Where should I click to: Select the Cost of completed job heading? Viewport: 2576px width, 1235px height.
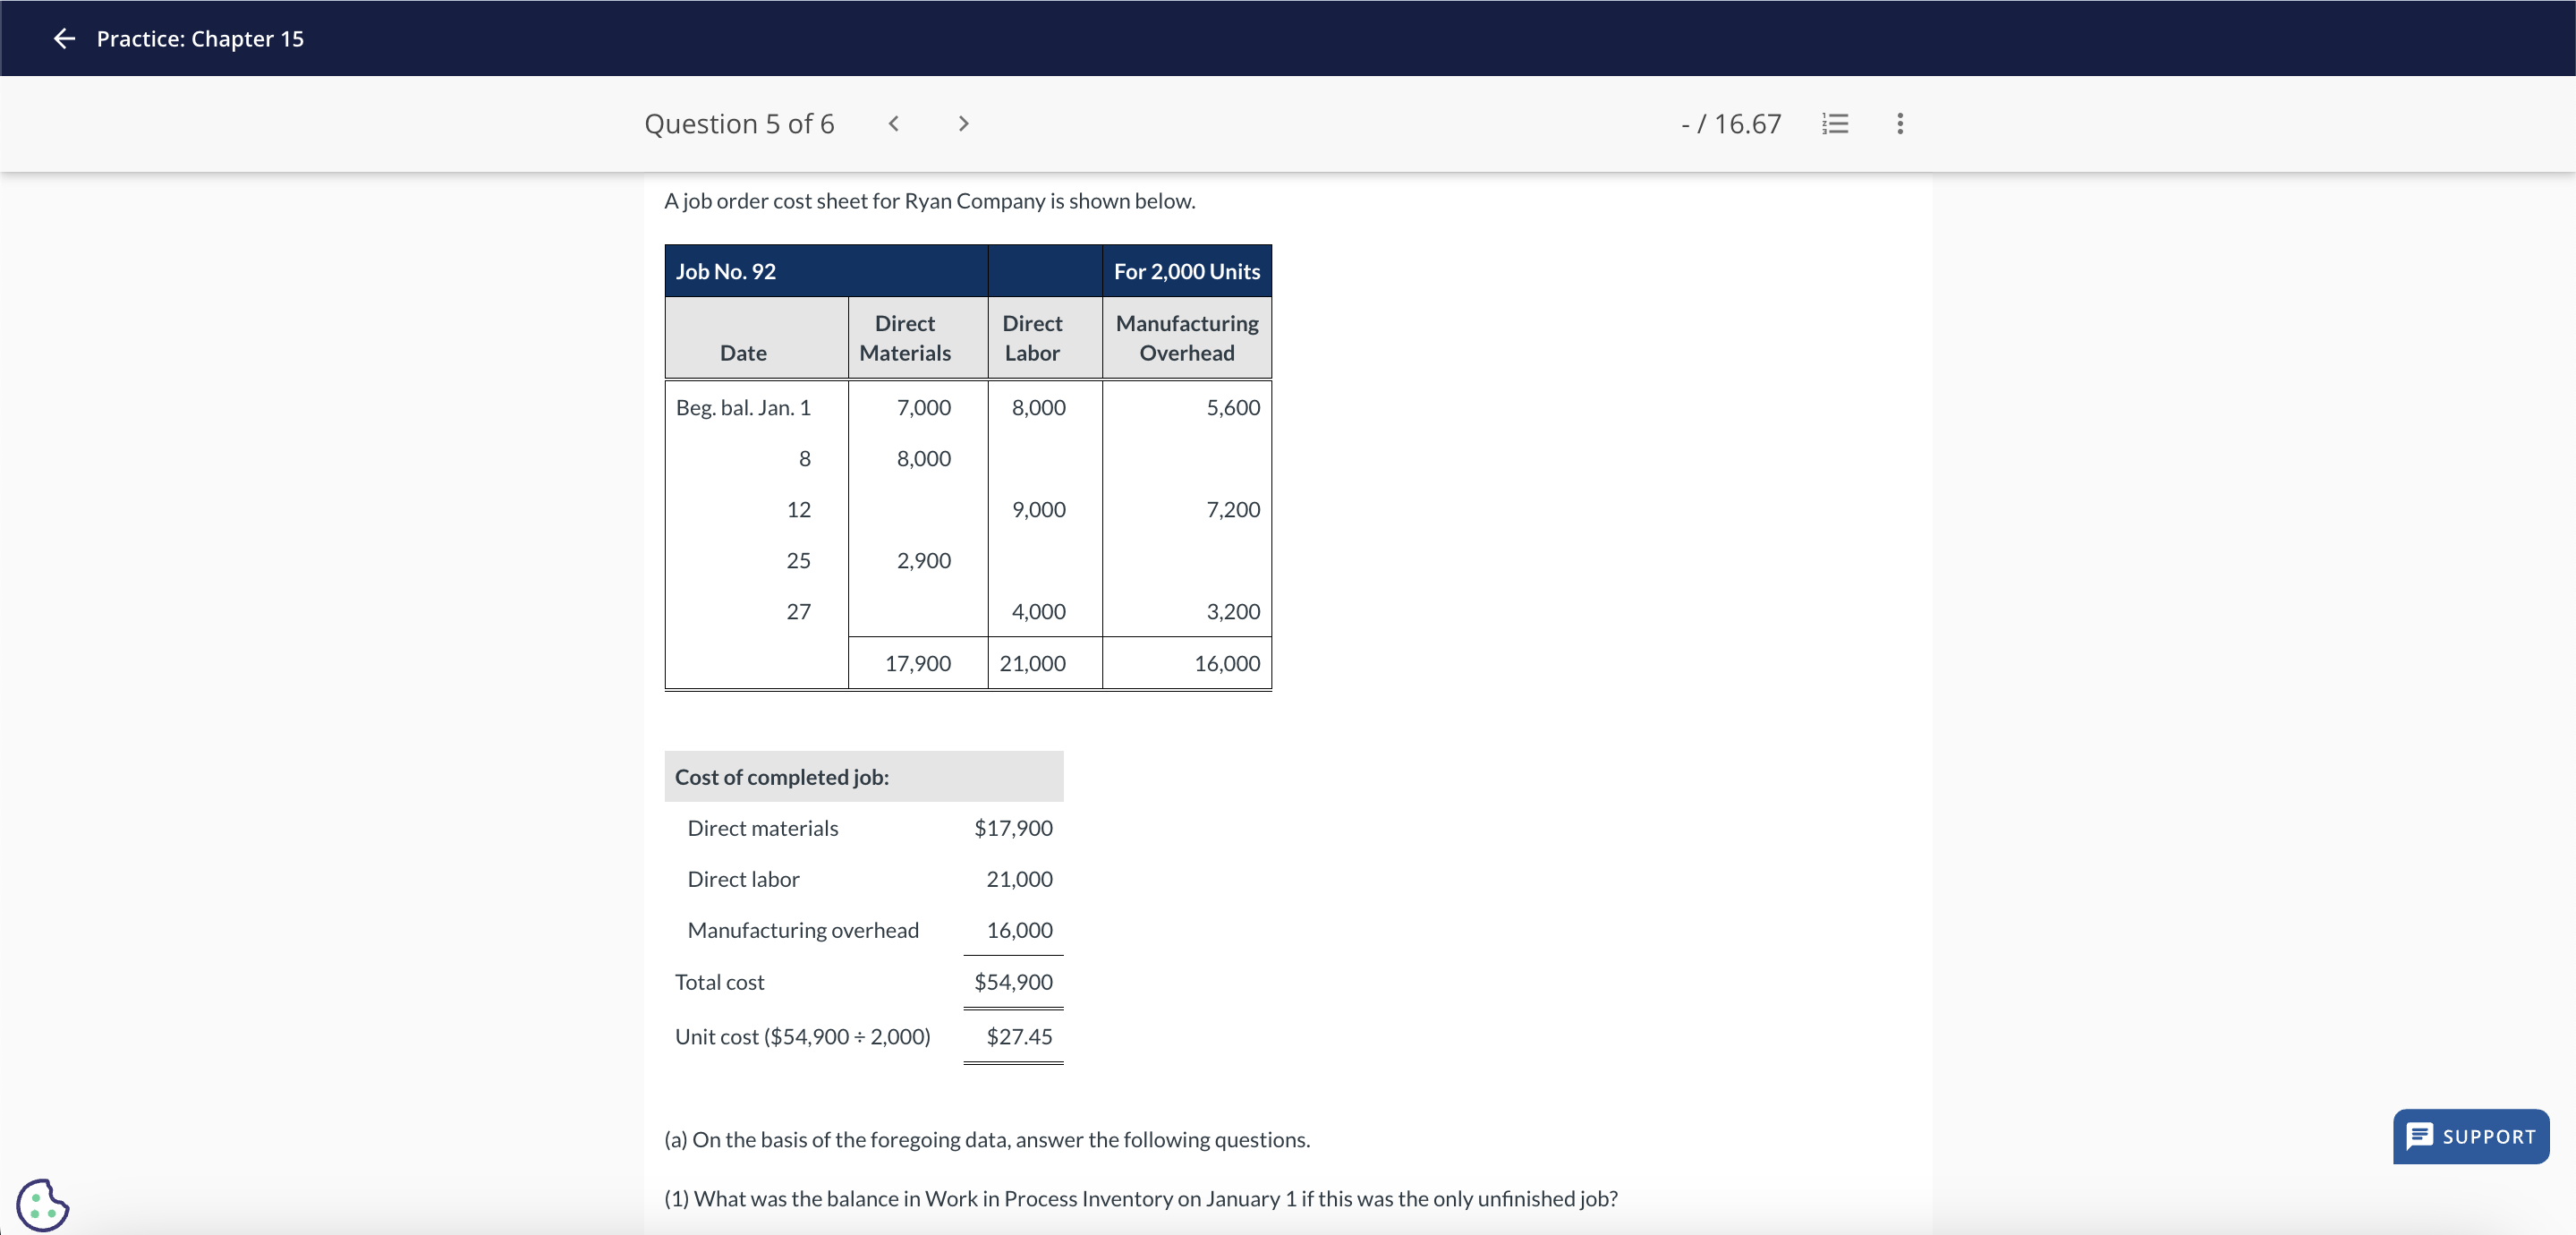[781, 776]
